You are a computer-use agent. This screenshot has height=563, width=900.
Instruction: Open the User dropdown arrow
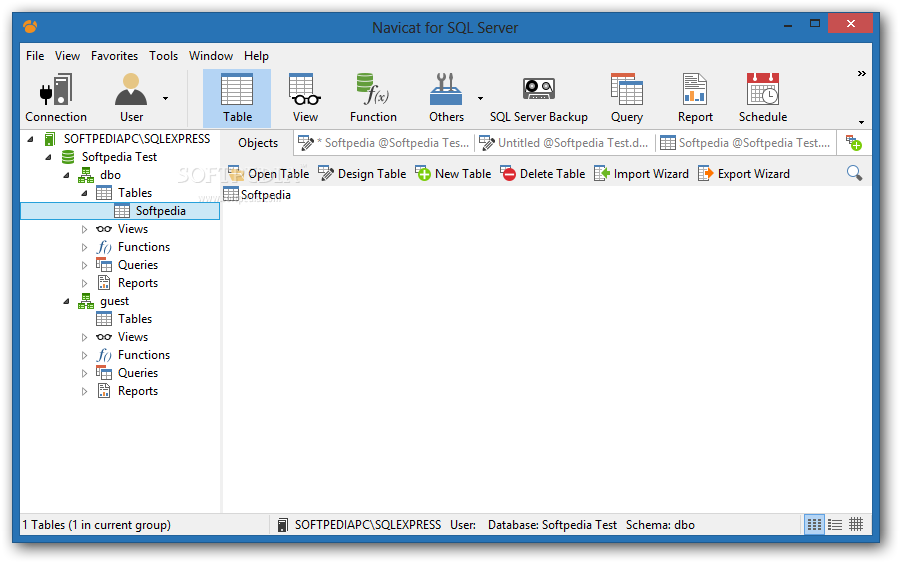coord(165,98)
